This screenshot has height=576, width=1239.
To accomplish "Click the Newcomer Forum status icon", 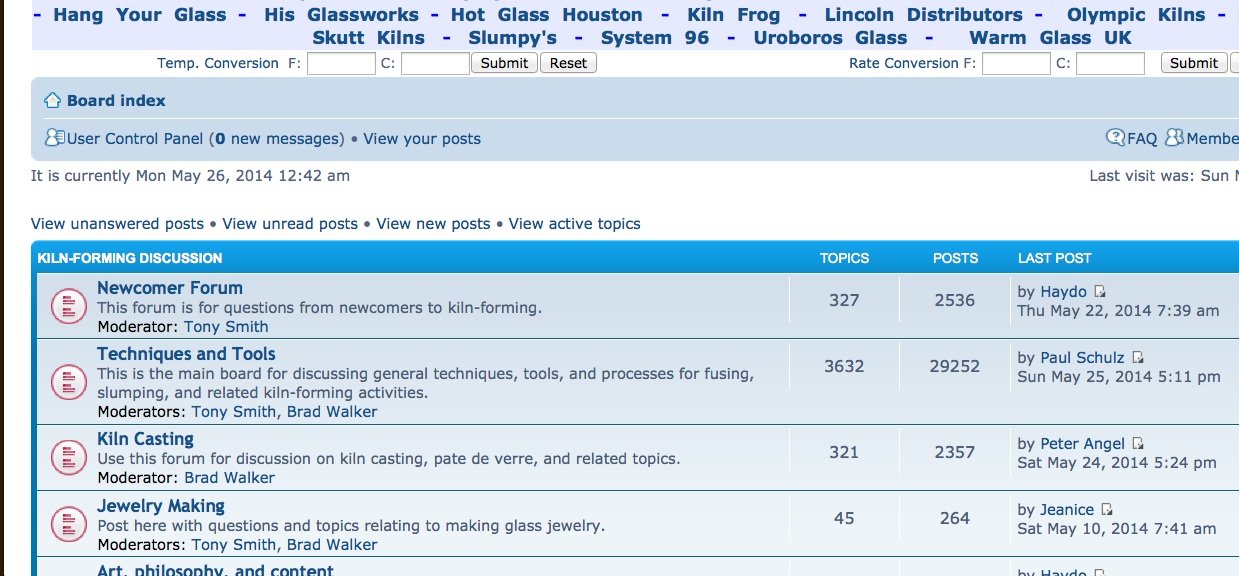I will pyautogui.click(x=68, y=306).
